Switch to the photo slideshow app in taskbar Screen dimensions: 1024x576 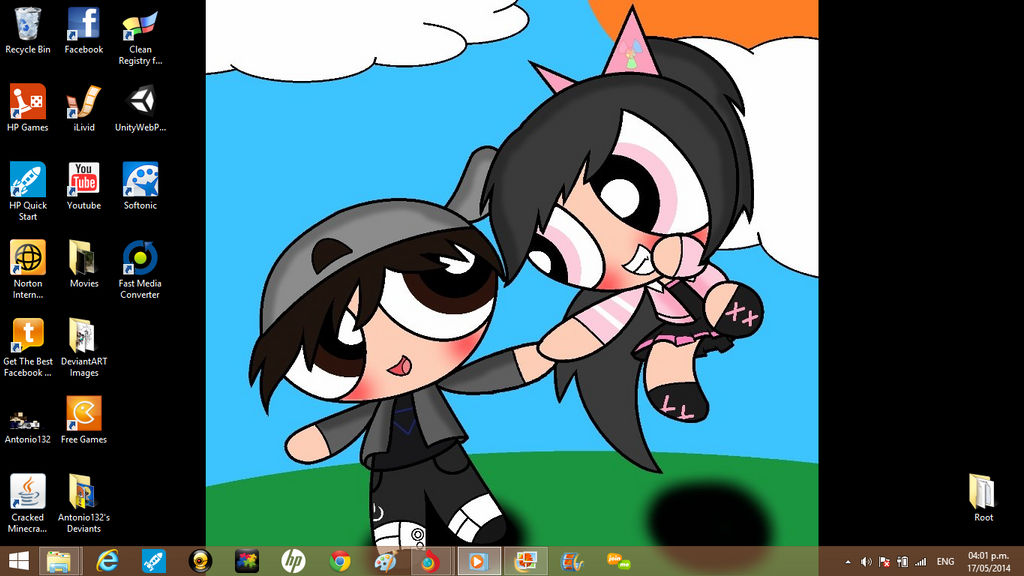point(525,561)
